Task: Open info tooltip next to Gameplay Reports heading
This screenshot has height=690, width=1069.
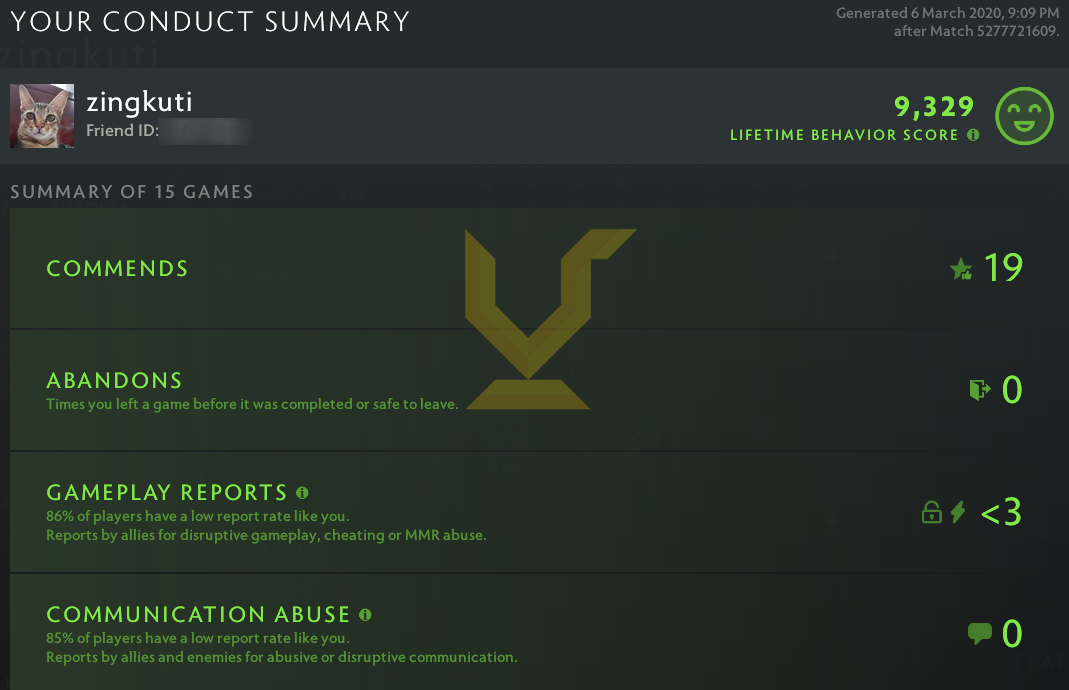Action: 302,492
